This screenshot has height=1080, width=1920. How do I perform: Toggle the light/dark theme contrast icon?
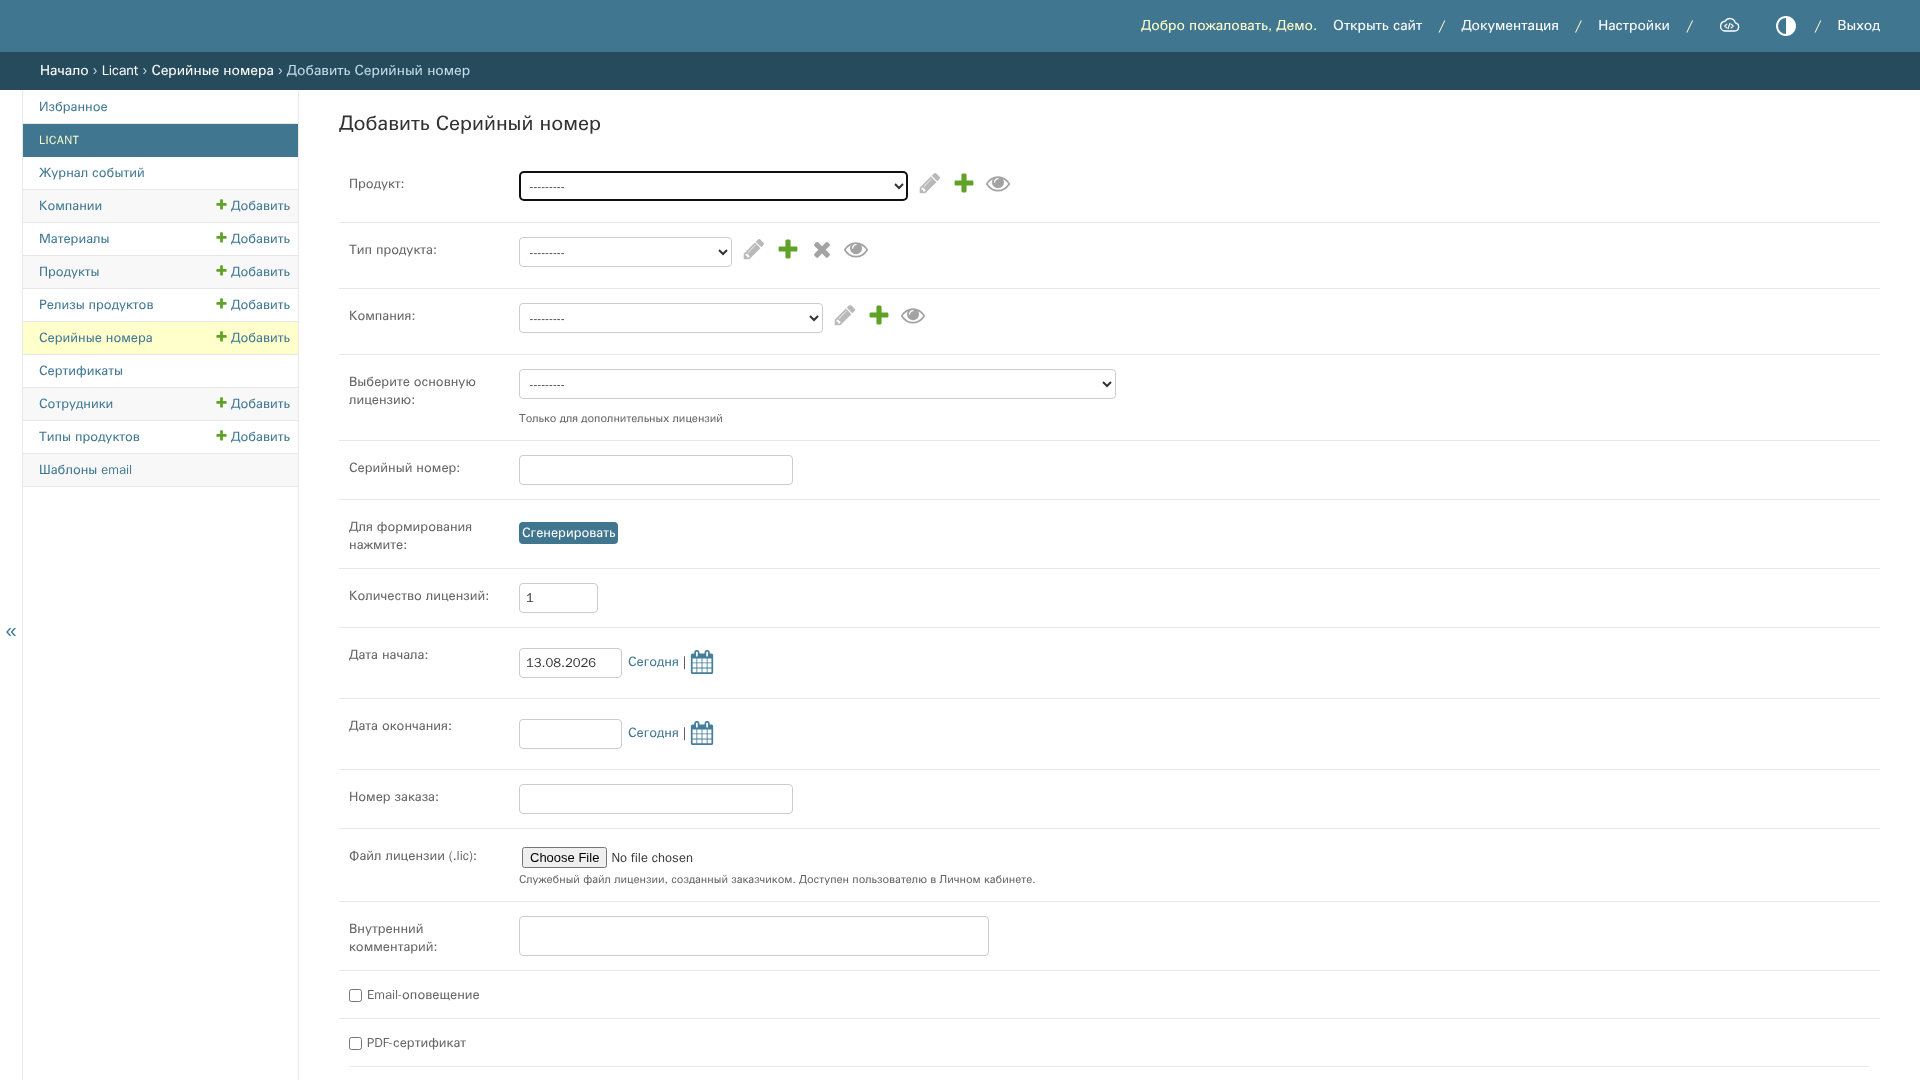click(x=1786, y=26)
